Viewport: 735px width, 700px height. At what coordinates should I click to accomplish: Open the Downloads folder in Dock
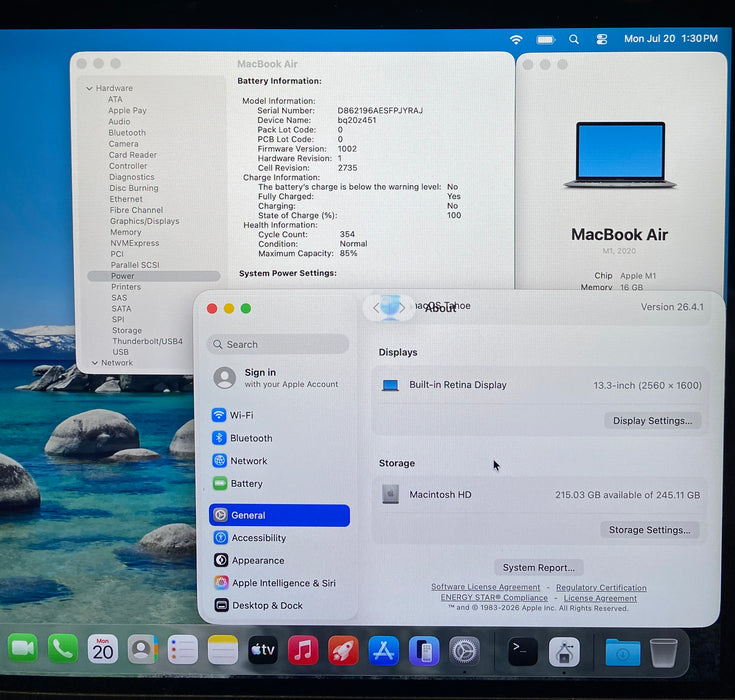point(622,652)
